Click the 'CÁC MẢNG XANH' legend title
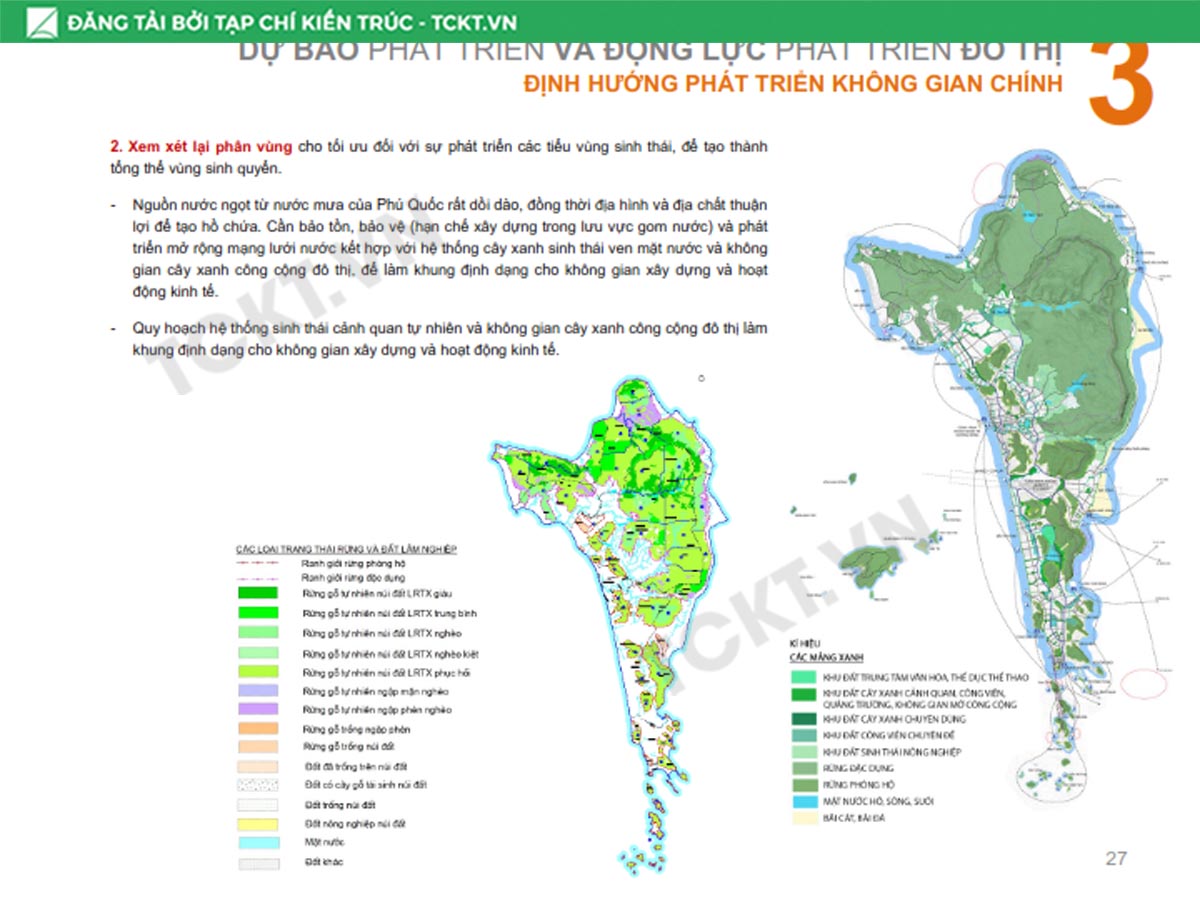This screenshot has height=900, width=1200. 825,660
